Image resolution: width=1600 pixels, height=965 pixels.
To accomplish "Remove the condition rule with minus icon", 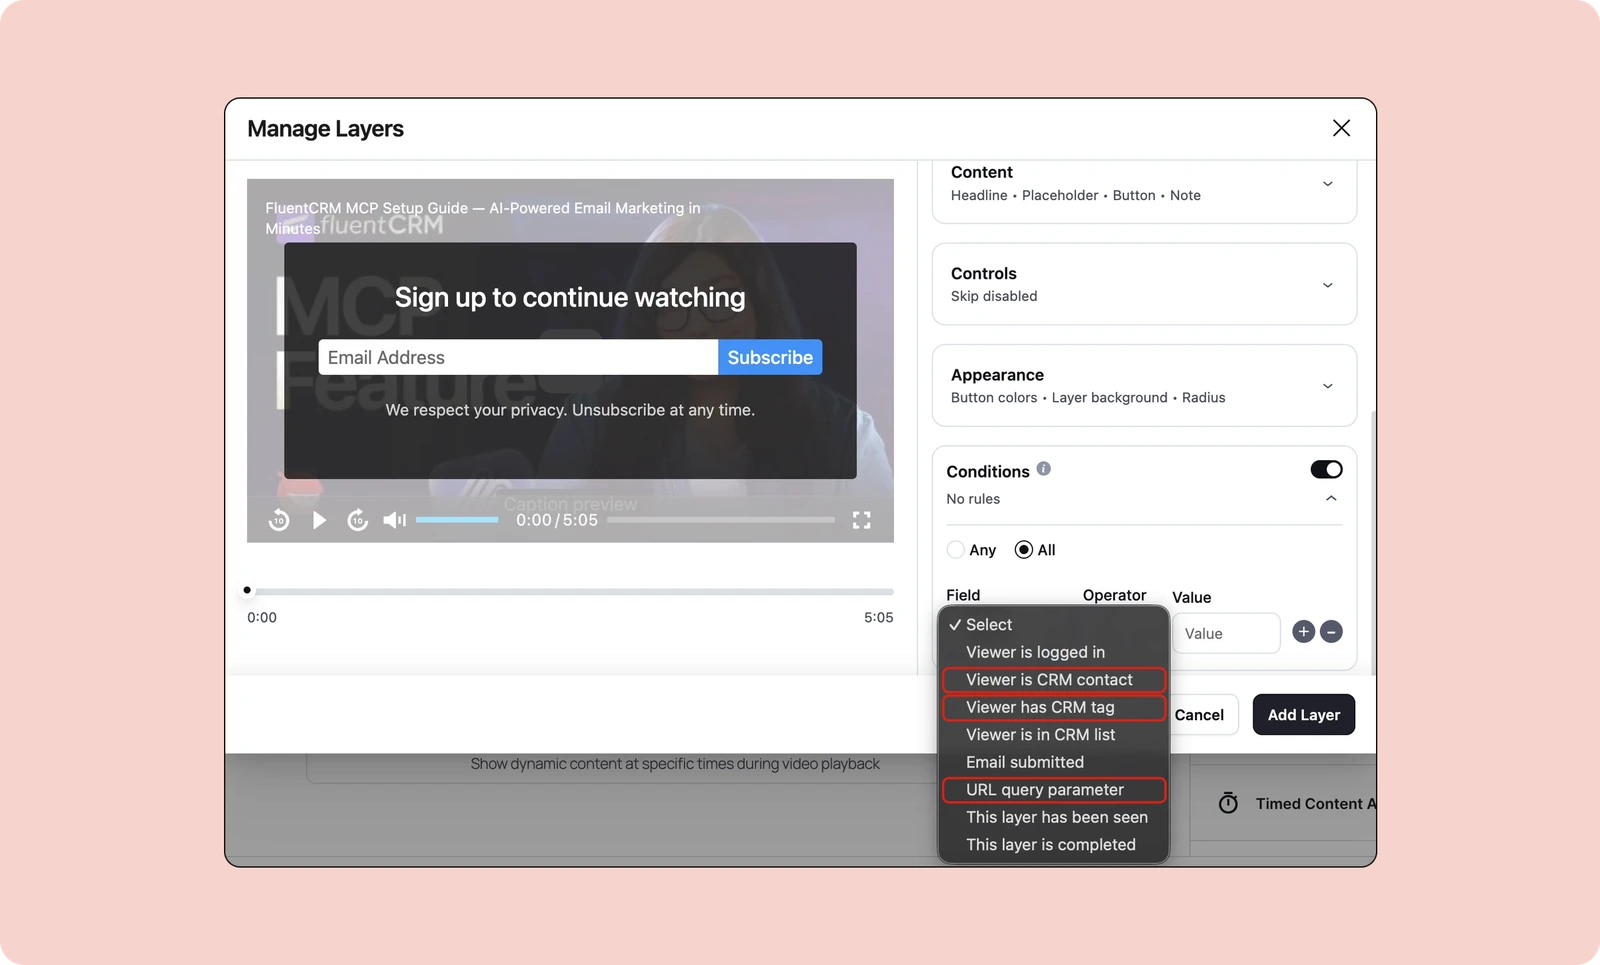I will (x=1331, y=632).
